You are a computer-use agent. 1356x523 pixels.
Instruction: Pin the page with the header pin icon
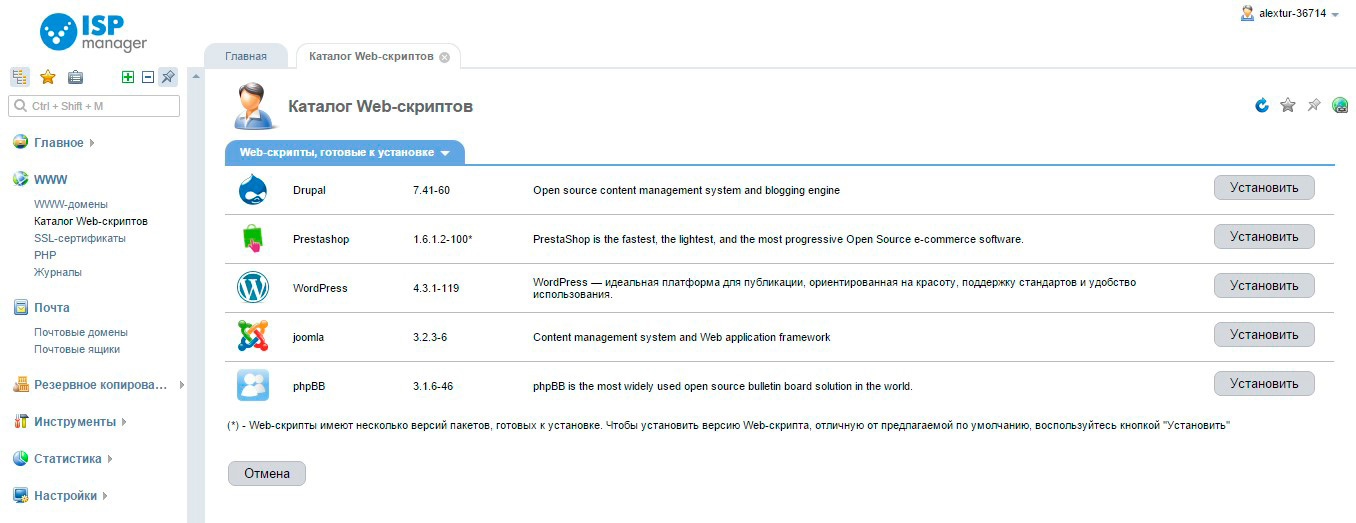click(x=1314, y=105)
